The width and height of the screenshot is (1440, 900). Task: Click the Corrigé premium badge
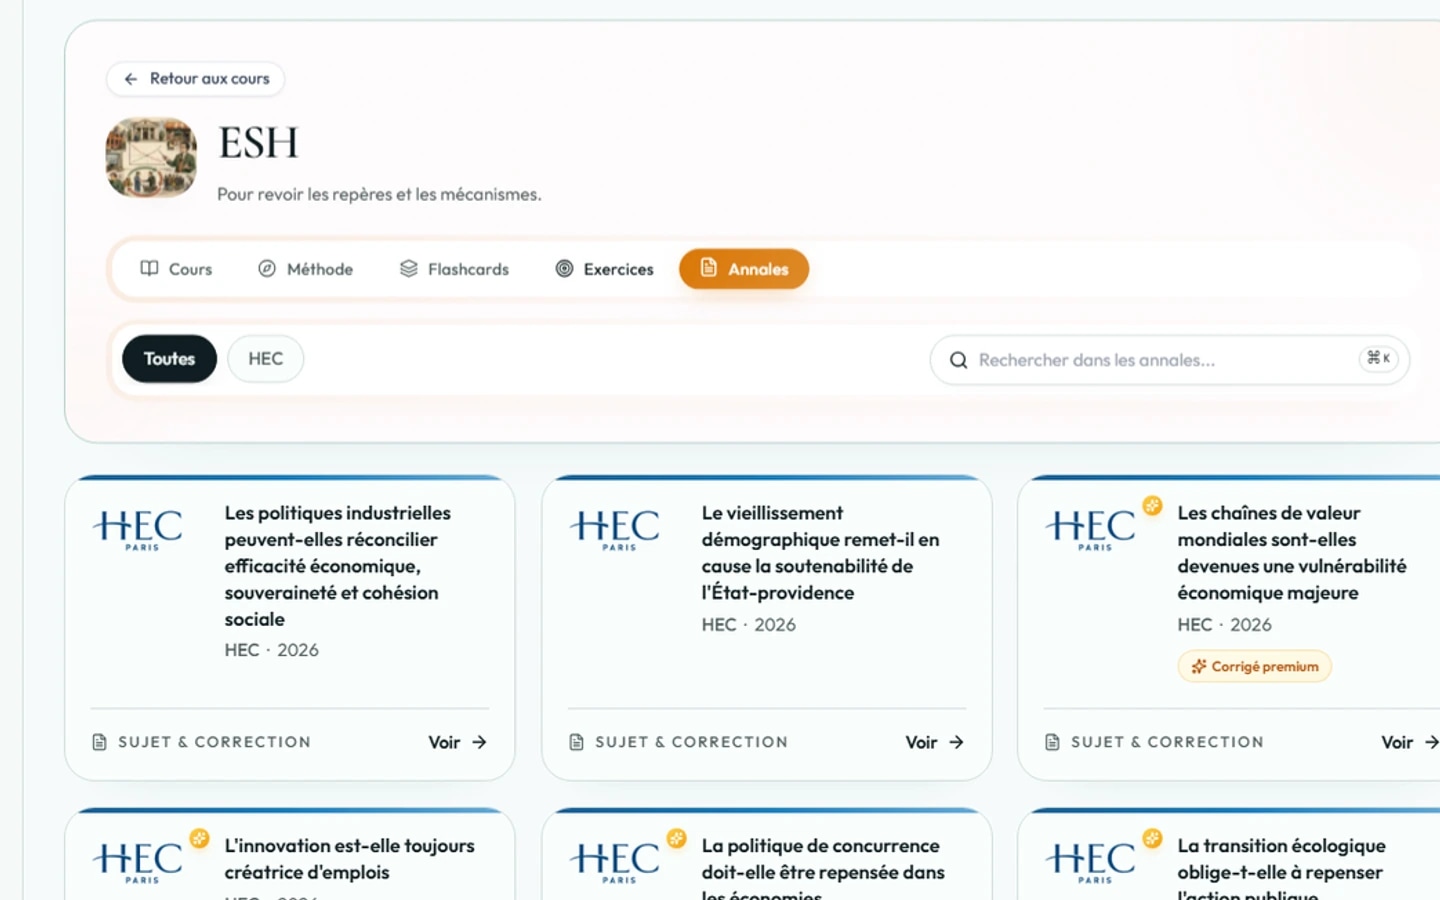[x=1255, y=666]
